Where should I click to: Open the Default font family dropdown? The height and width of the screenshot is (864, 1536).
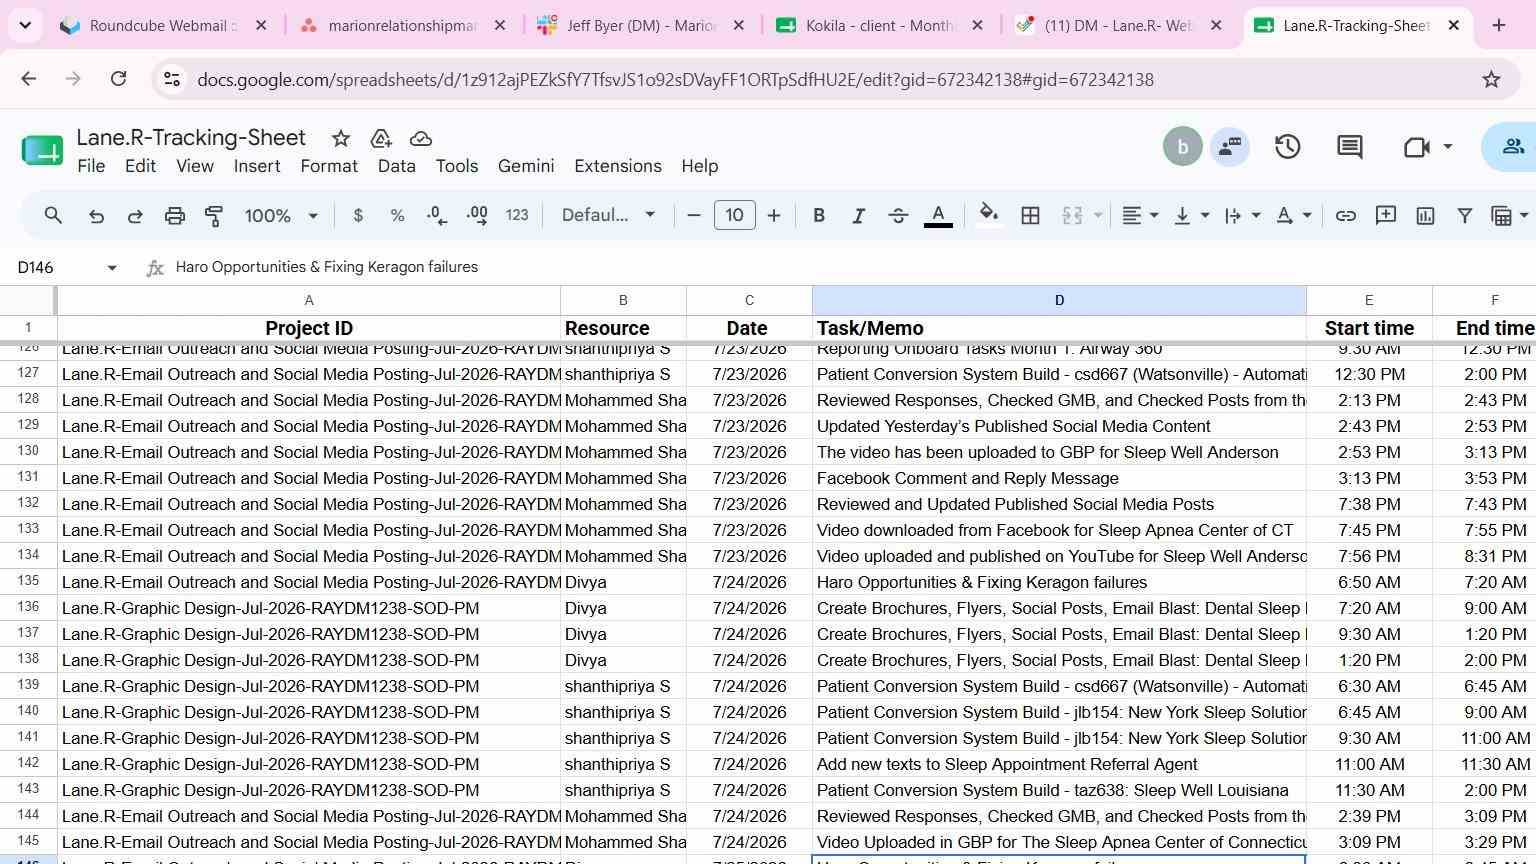(x=608, y=215)
